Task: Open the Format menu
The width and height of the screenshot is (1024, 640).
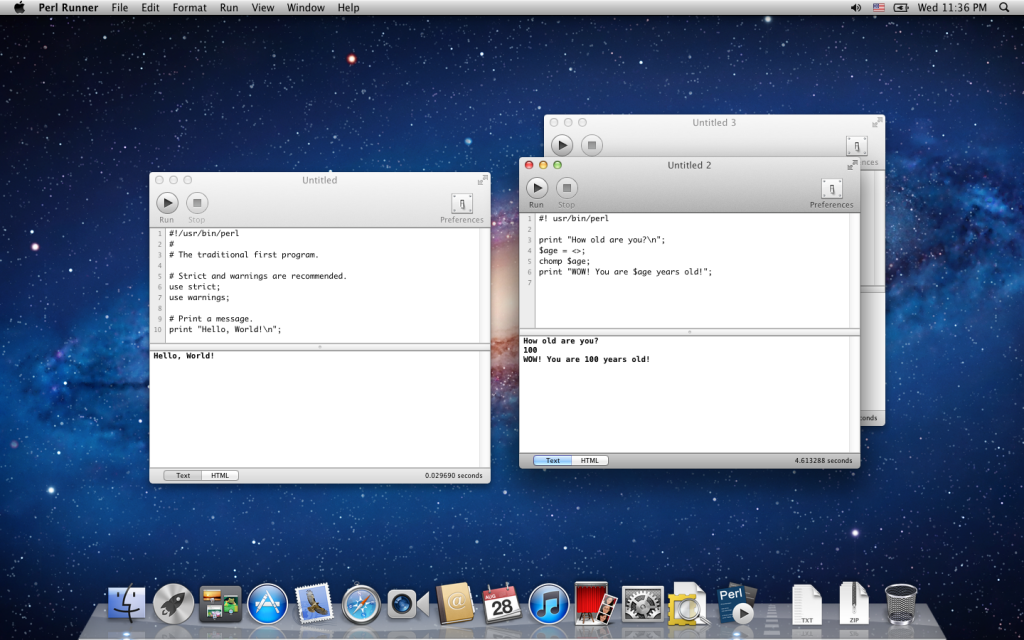Action: tap(189, 8)
